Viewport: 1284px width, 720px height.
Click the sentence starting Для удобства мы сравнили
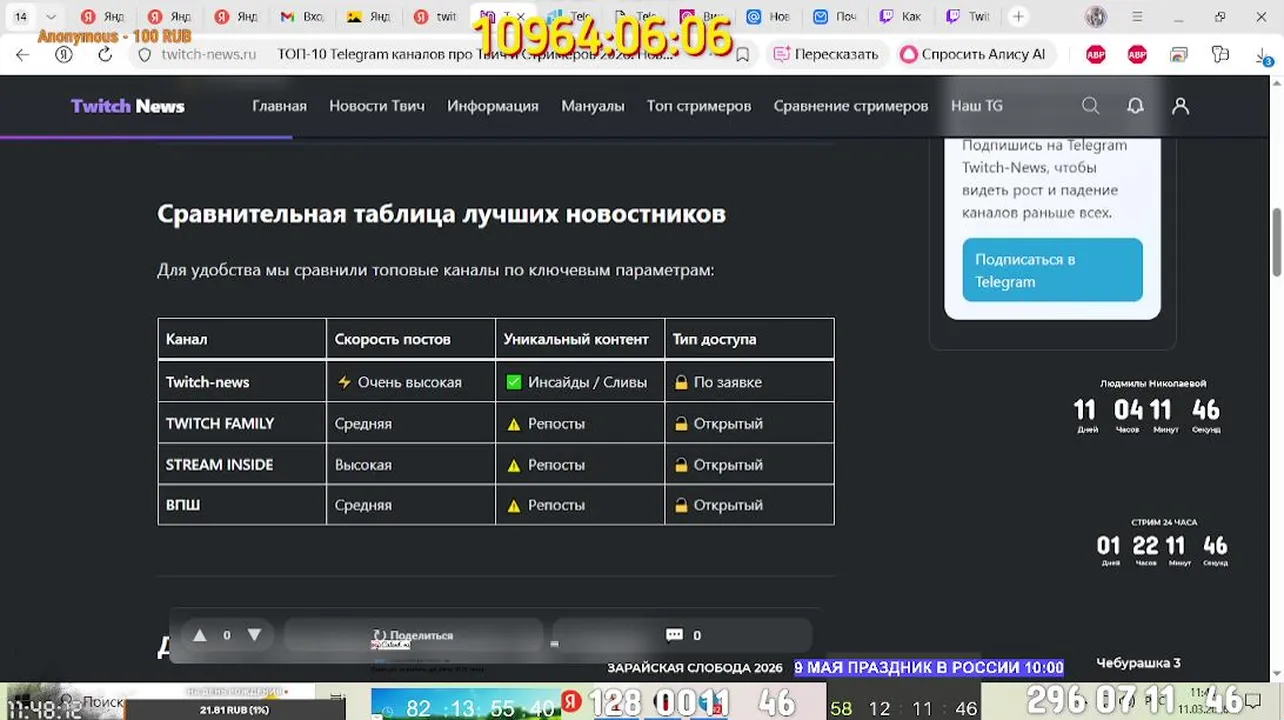[436, 270]
